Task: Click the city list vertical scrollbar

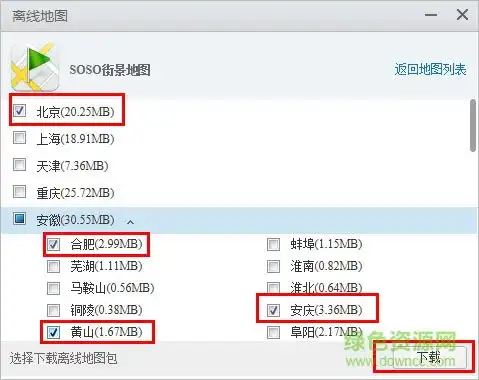Action: [473, 125]
